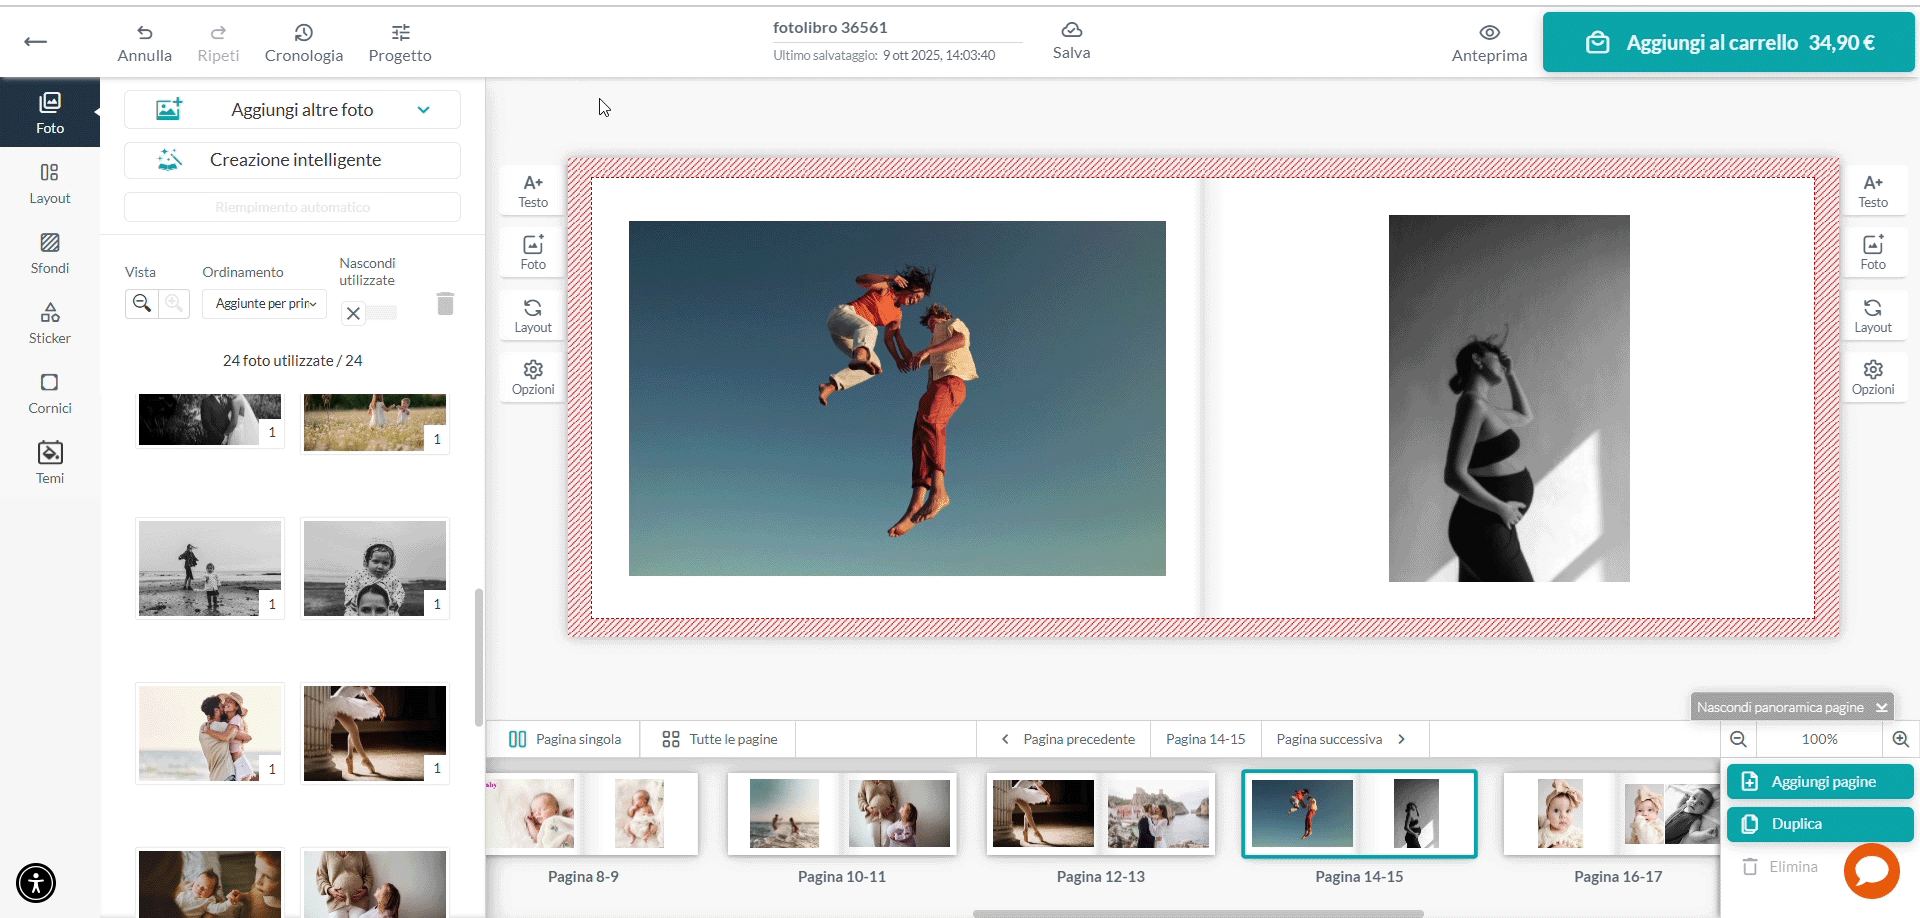Image resolution: width=1920 pixels, height=918 pixels.
Task: Switch to Tutte le pagine view
Action: tap(720, 739)
